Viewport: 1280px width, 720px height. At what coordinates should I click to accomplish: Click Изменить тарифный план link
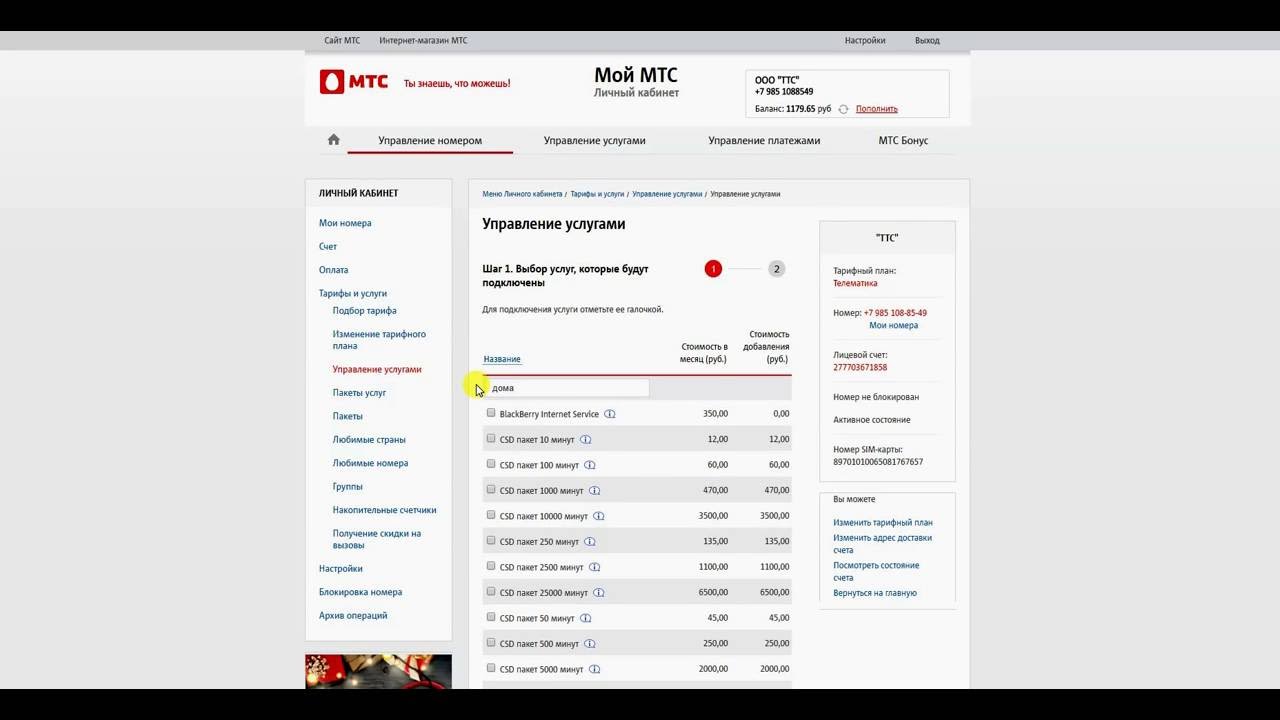(883, 523)
